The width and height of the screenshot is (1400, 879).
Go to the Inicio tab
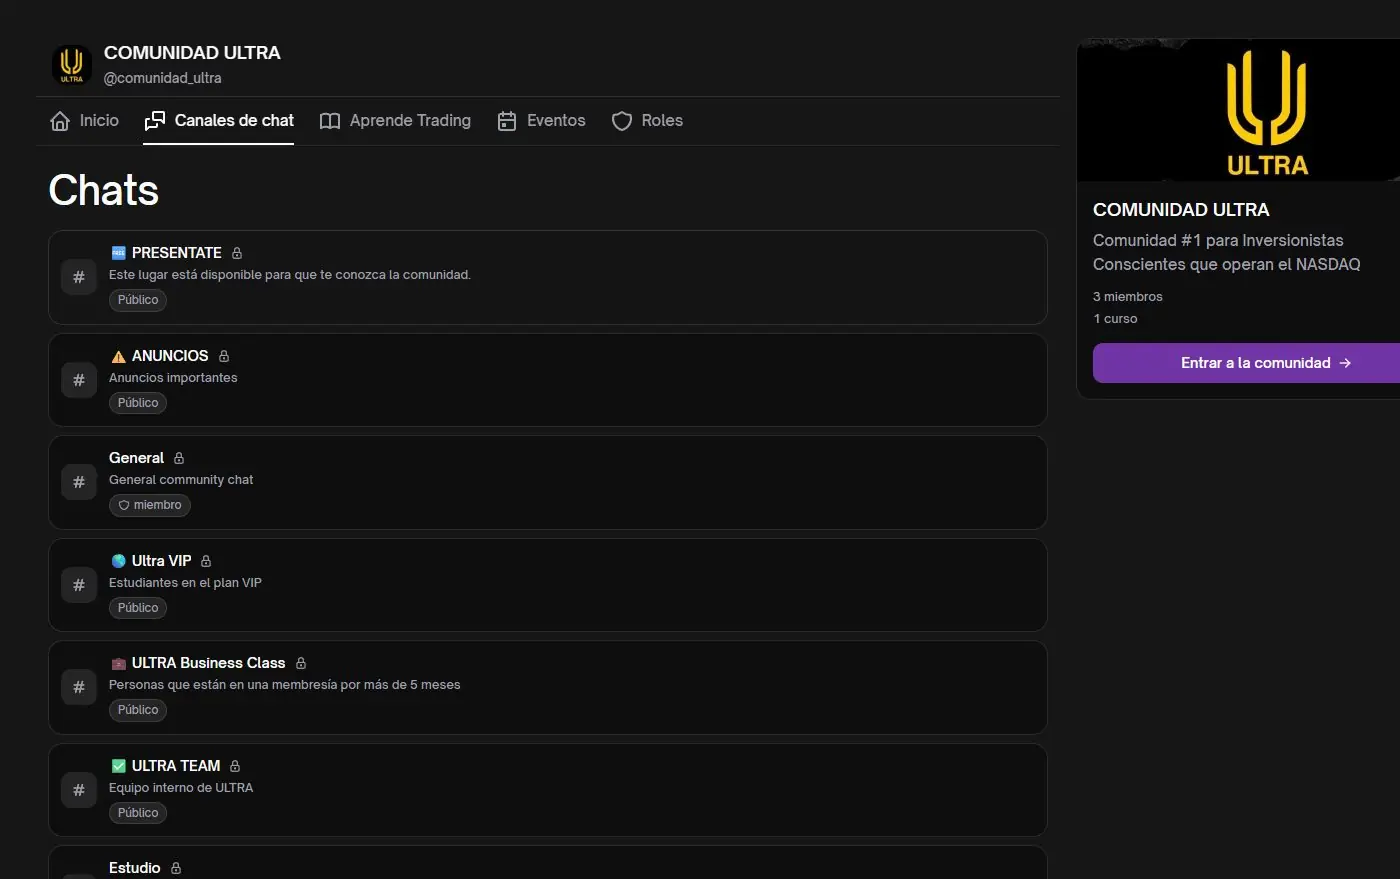click(x=84, y=121)
